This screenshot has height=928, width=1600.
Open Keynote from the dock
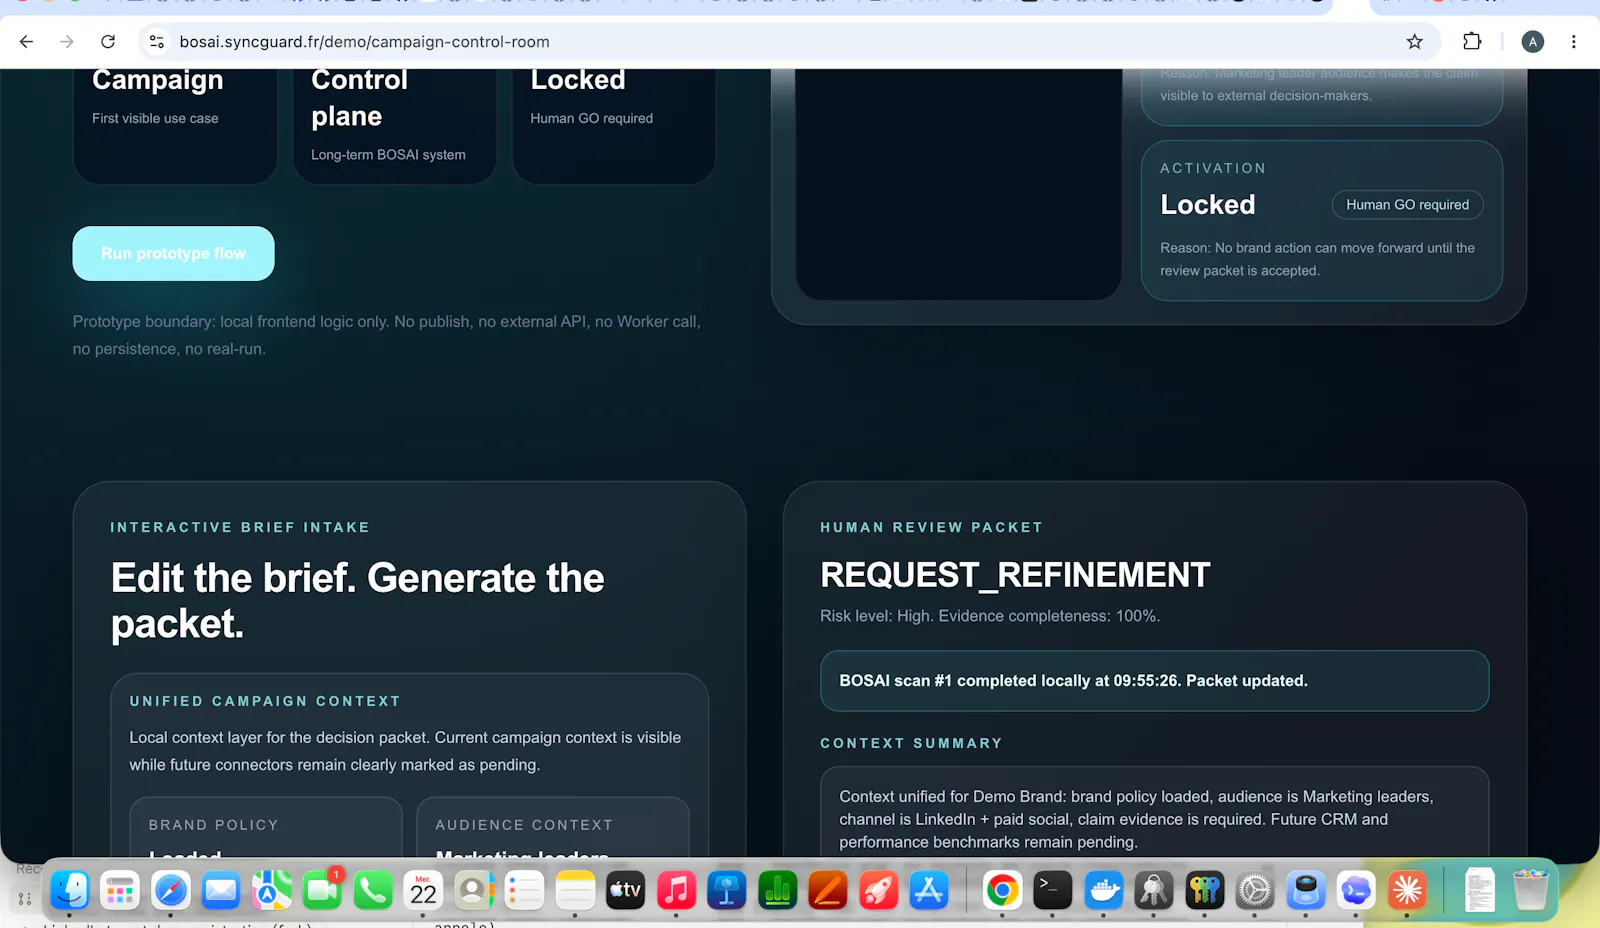727,890
